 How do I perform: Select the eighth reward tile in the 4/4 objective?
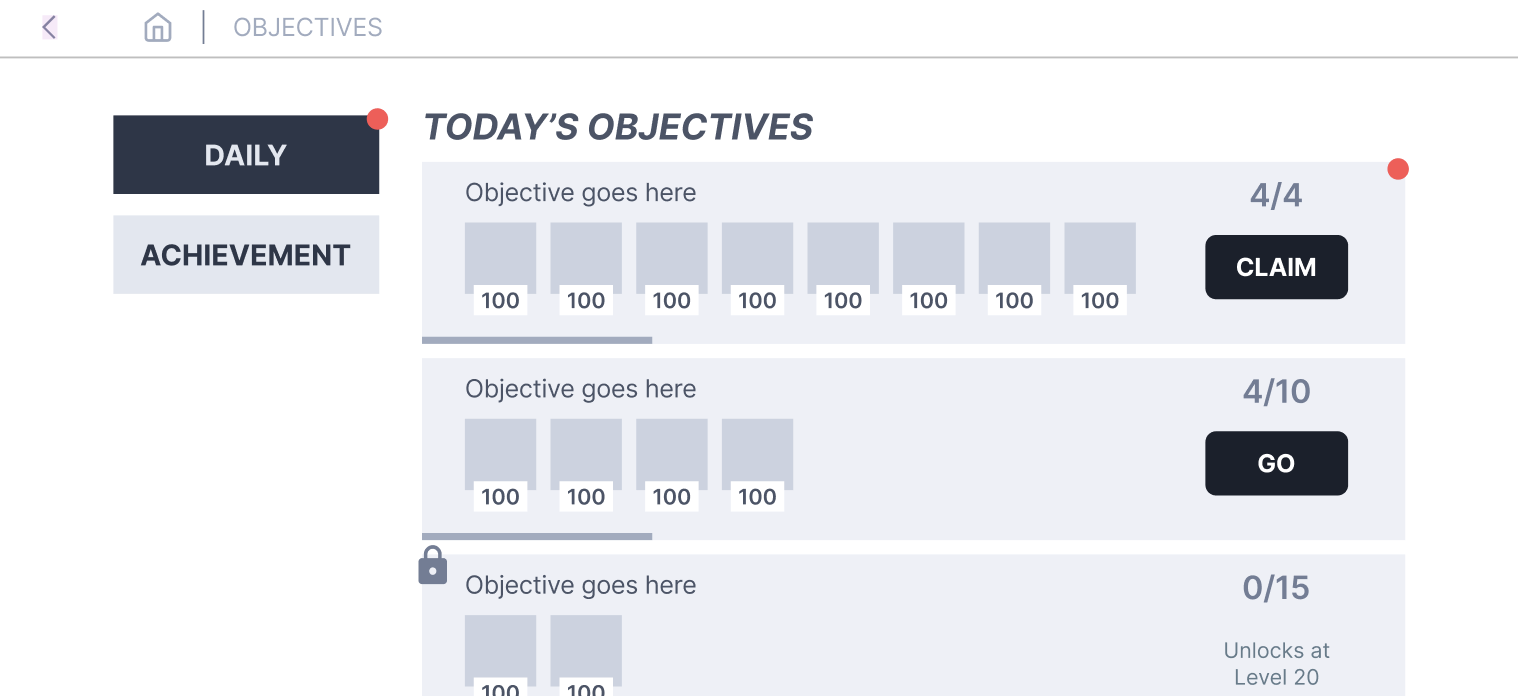pos(1100,268)
